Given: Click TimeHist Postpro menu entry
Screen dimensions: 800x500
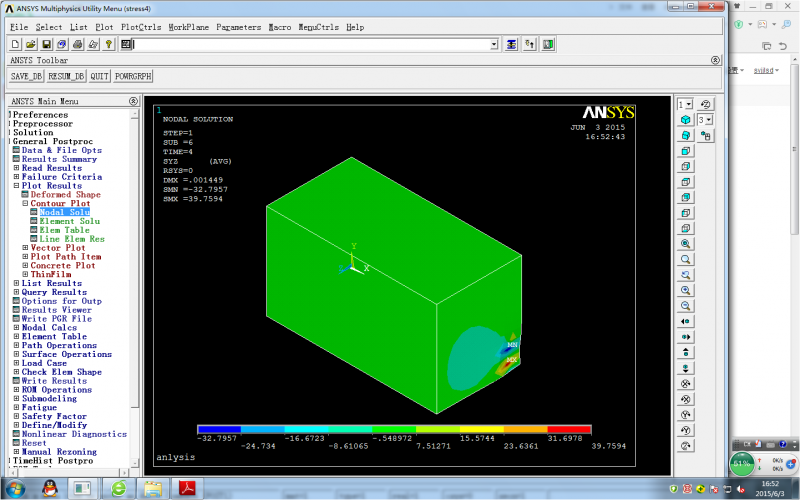Looking at the screenshot, I should [53, 461].
